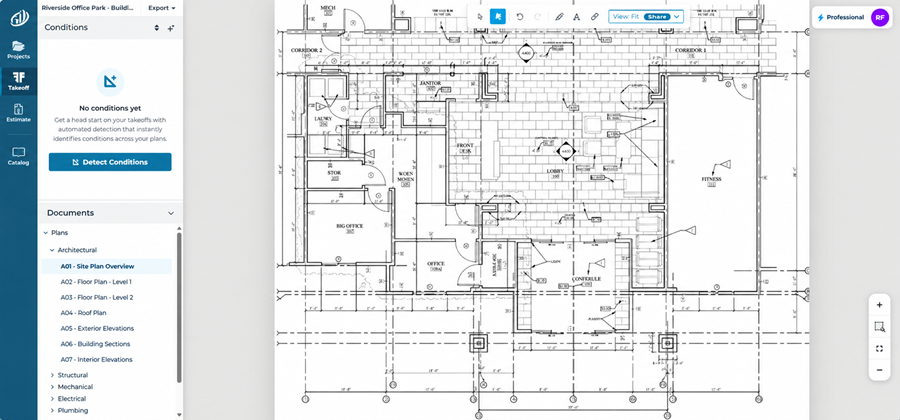Expand the Mechanical folder

click(x=52, y=387)
